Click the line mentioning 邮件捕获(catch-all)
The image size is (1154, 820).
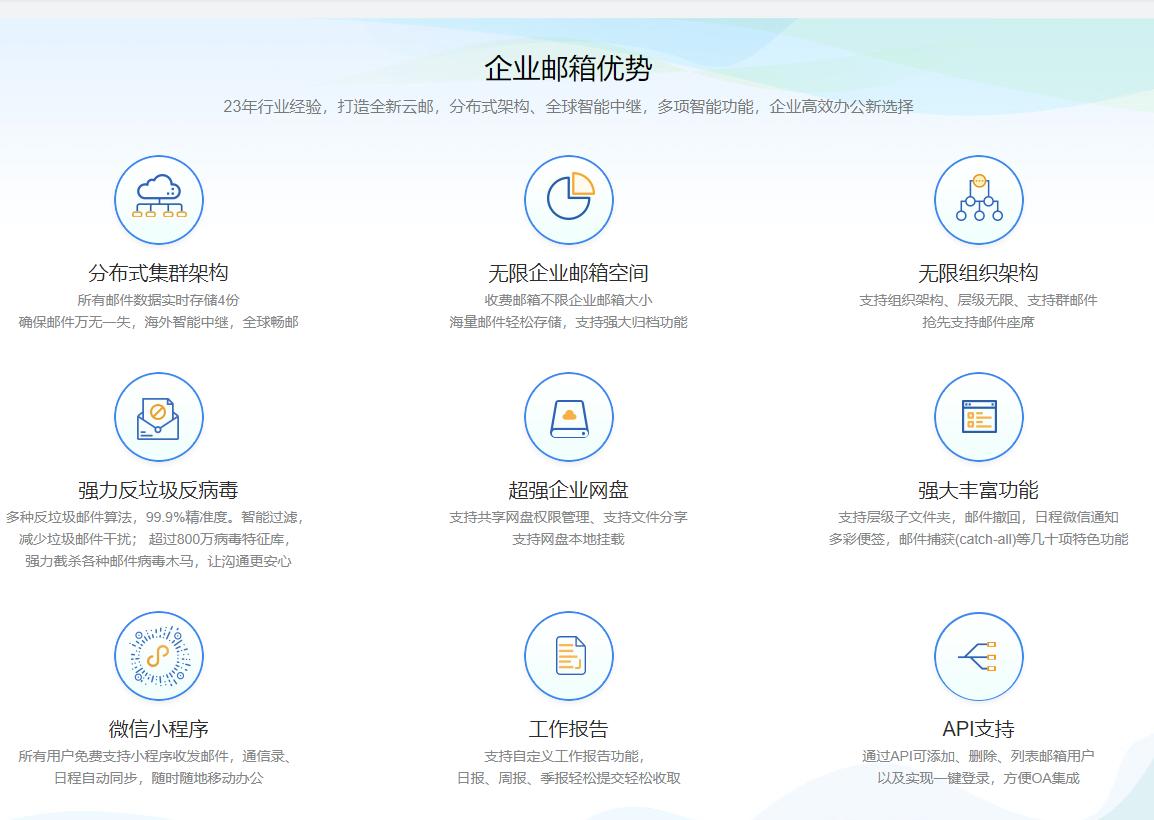(x=978, y=540)
